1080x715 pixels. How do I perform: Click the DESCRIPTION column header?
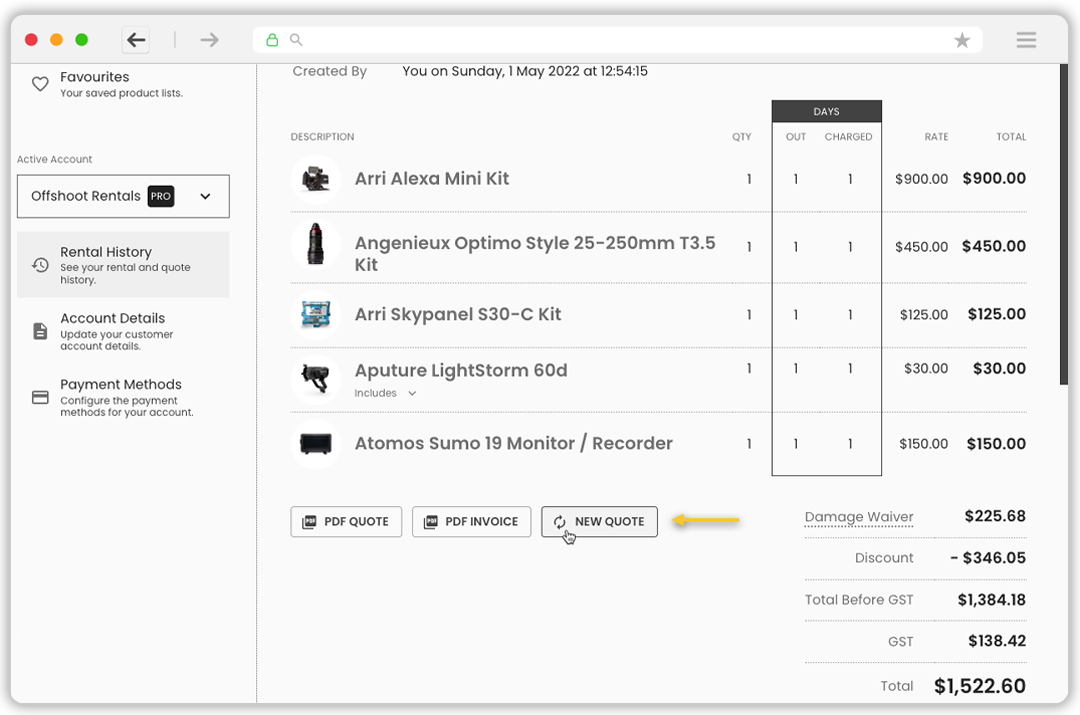(322, 137)
